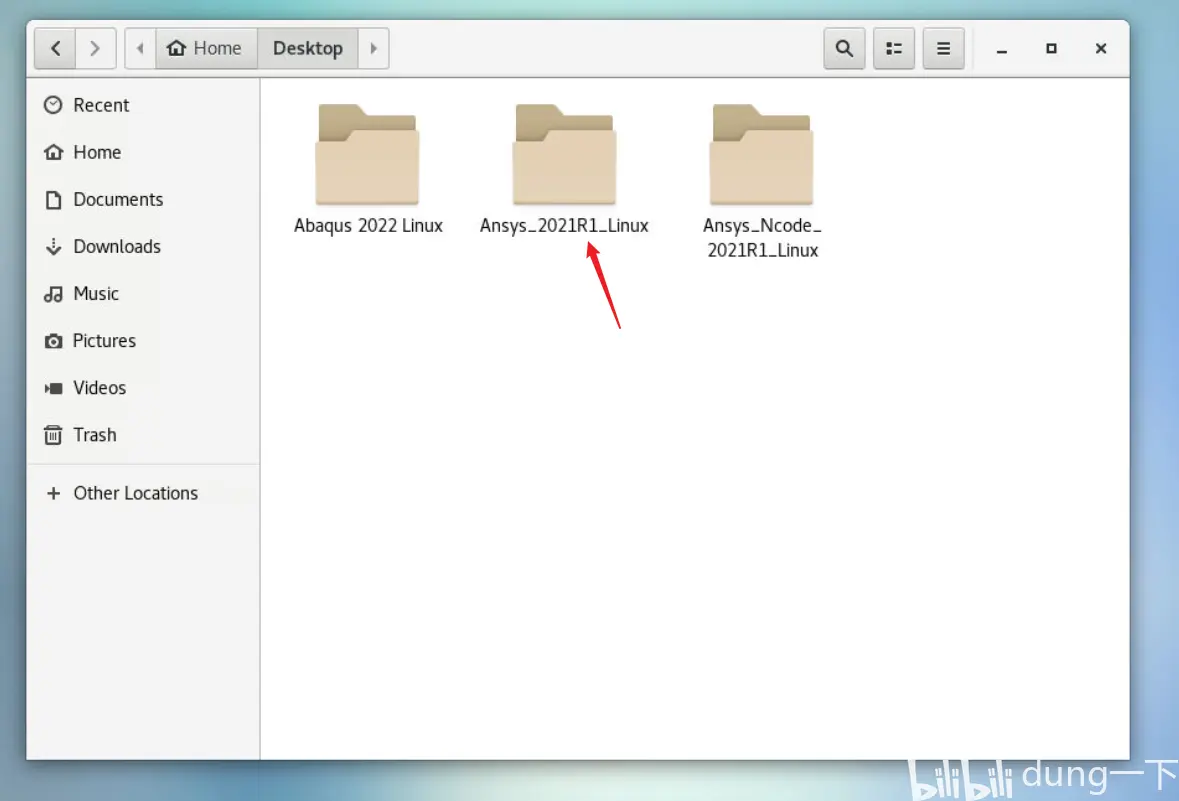
Task: Click the plus icon beside Other Locations
Action: tap(53, 493)
